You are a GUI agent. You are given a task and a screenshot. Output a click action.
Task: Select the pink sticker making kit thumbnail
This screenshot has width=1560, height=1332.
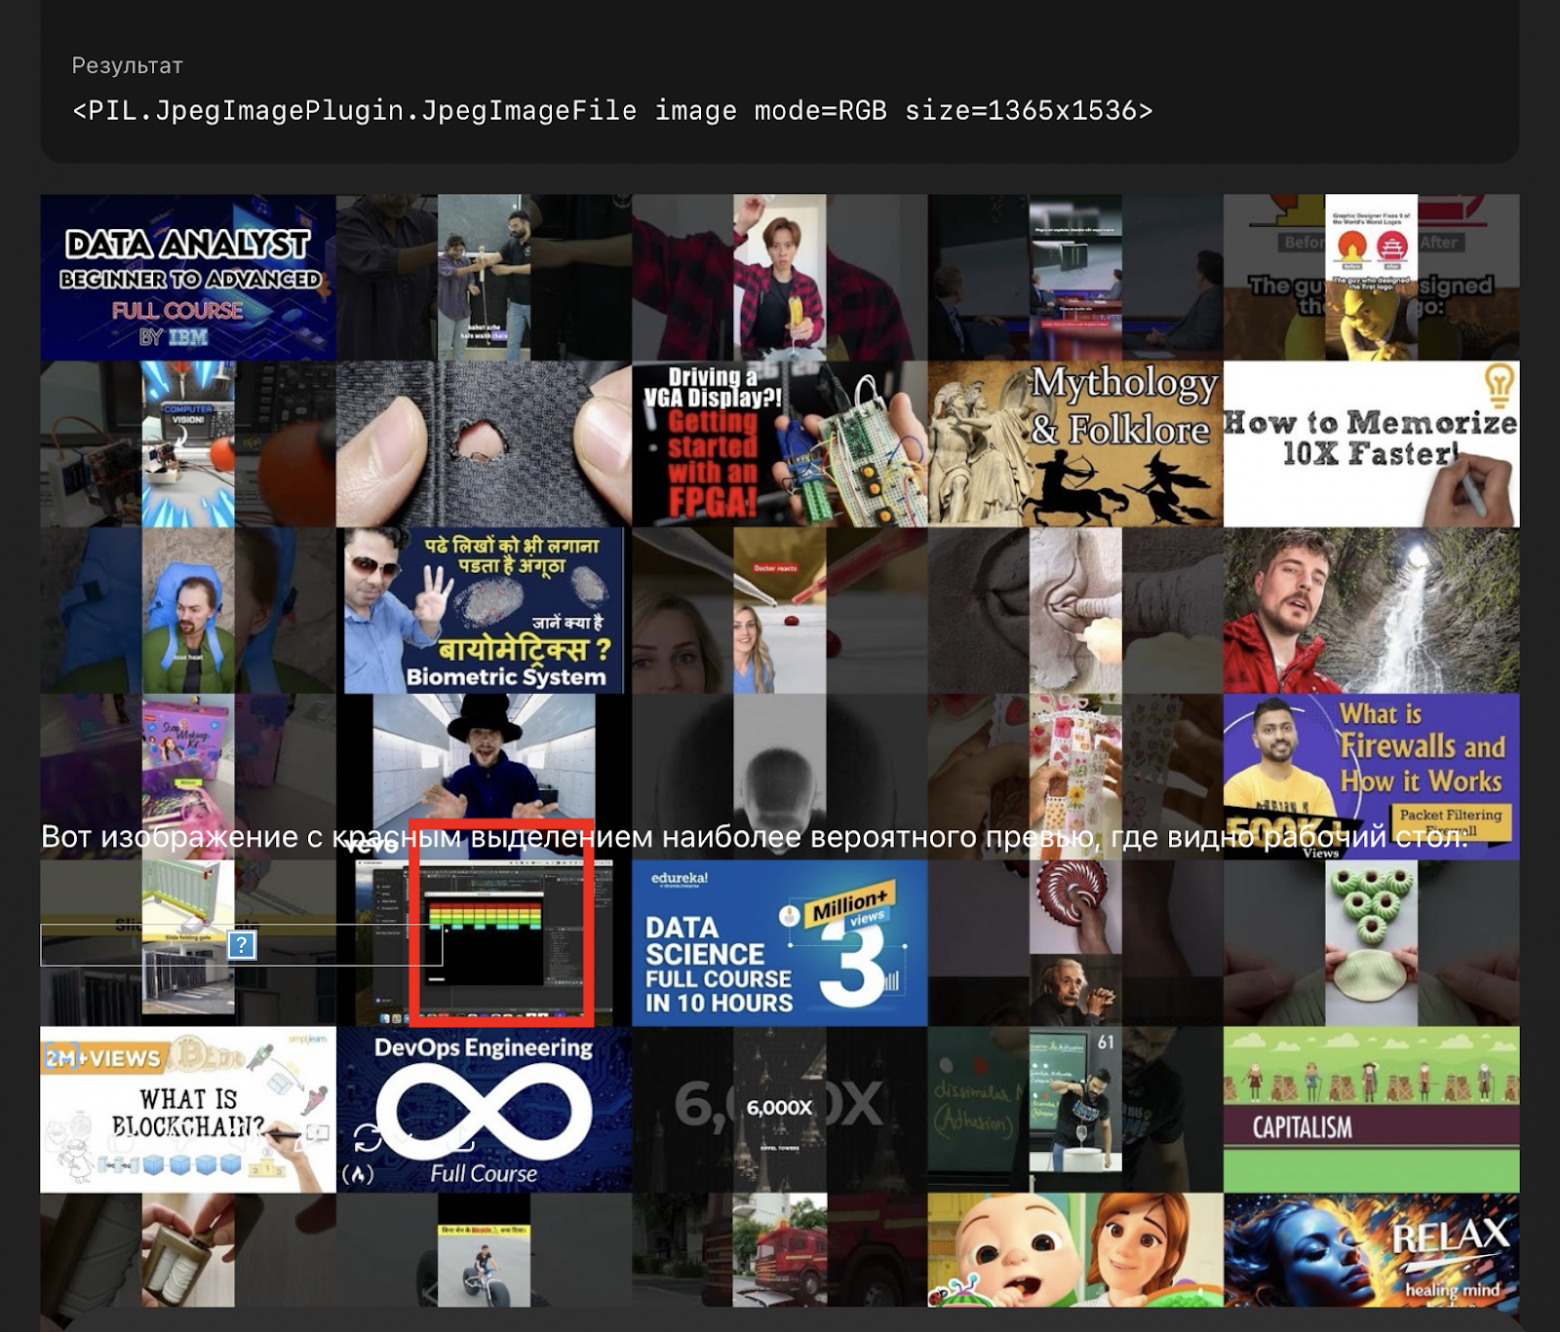click(x=188, y=777)
